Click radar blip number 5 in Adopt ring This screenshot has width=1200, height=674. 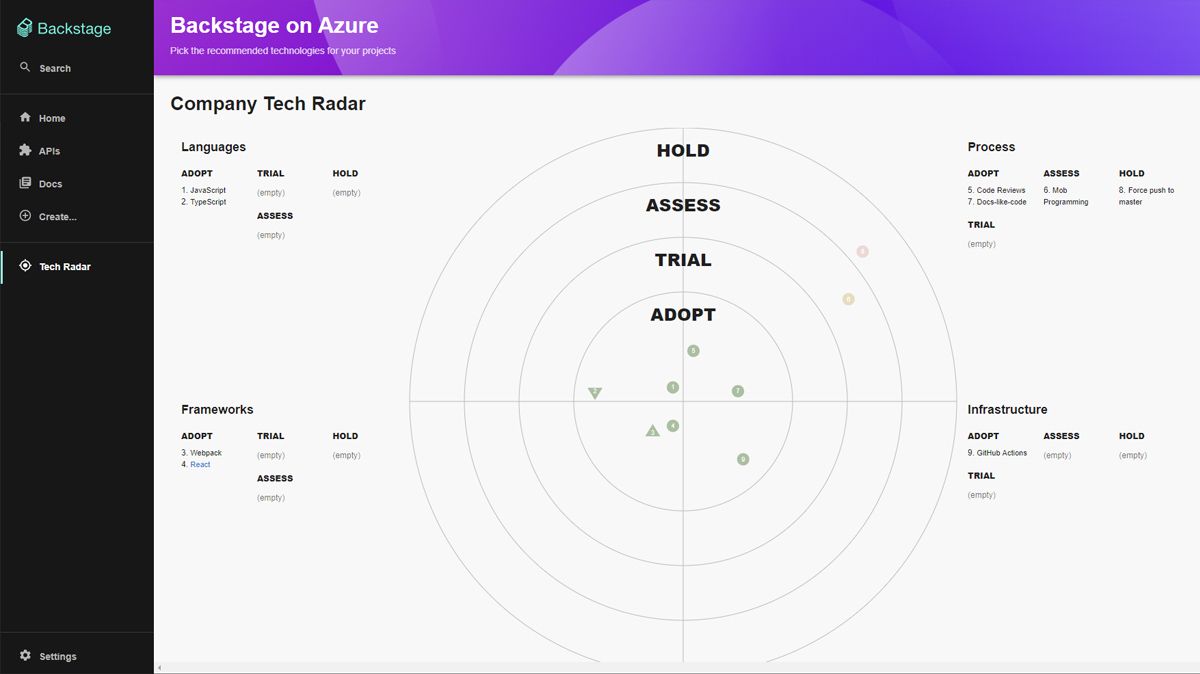pos(693,351)
